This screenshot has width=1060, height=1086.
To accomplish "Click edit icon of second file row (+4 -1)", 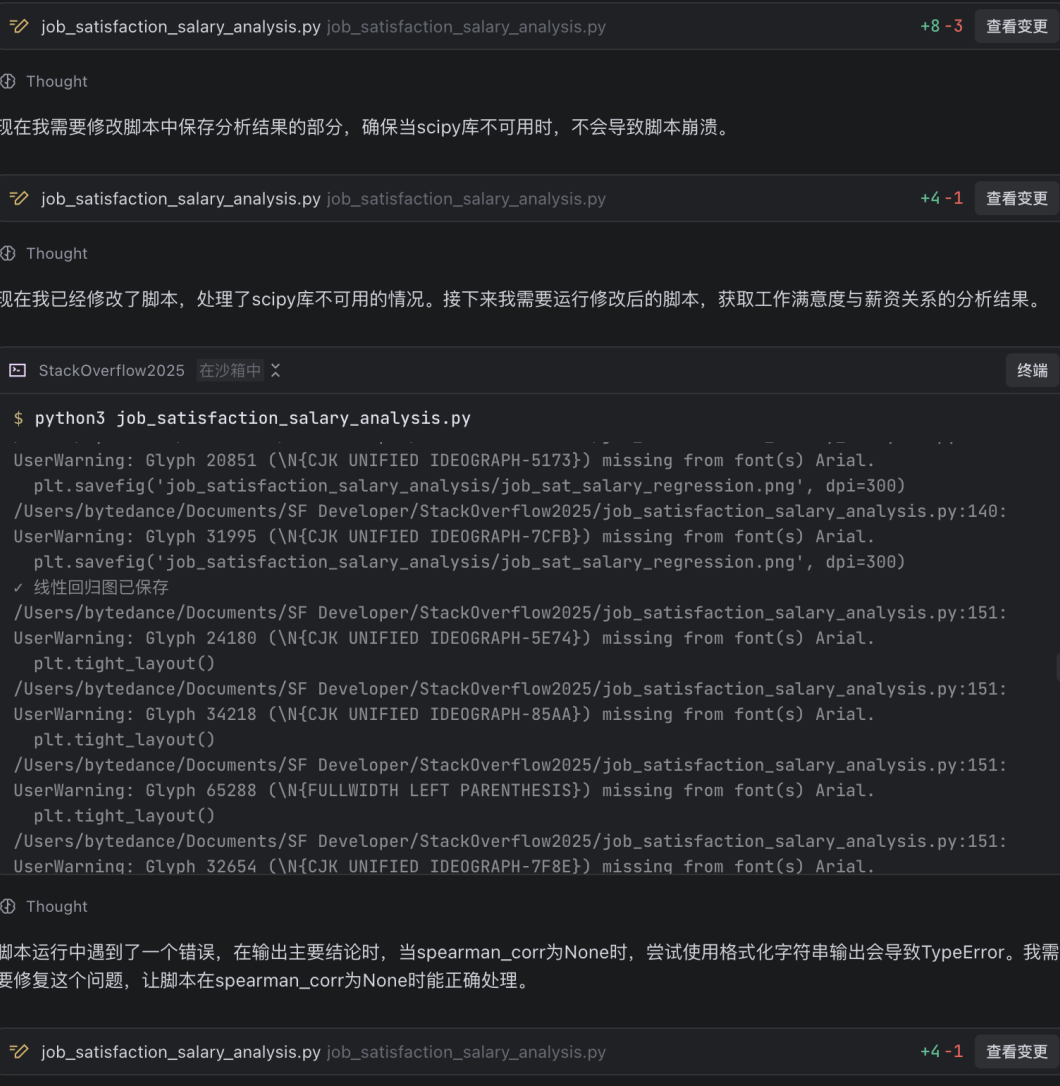I will click(x=19, y=199).
